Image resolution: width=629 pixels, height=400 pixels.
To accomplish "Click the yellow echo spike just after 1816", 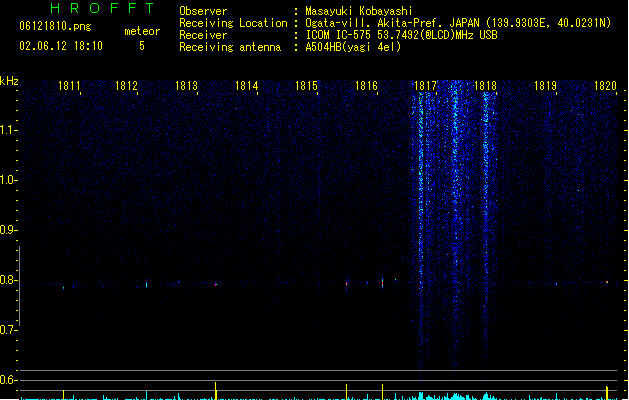I will click(382, 392).
